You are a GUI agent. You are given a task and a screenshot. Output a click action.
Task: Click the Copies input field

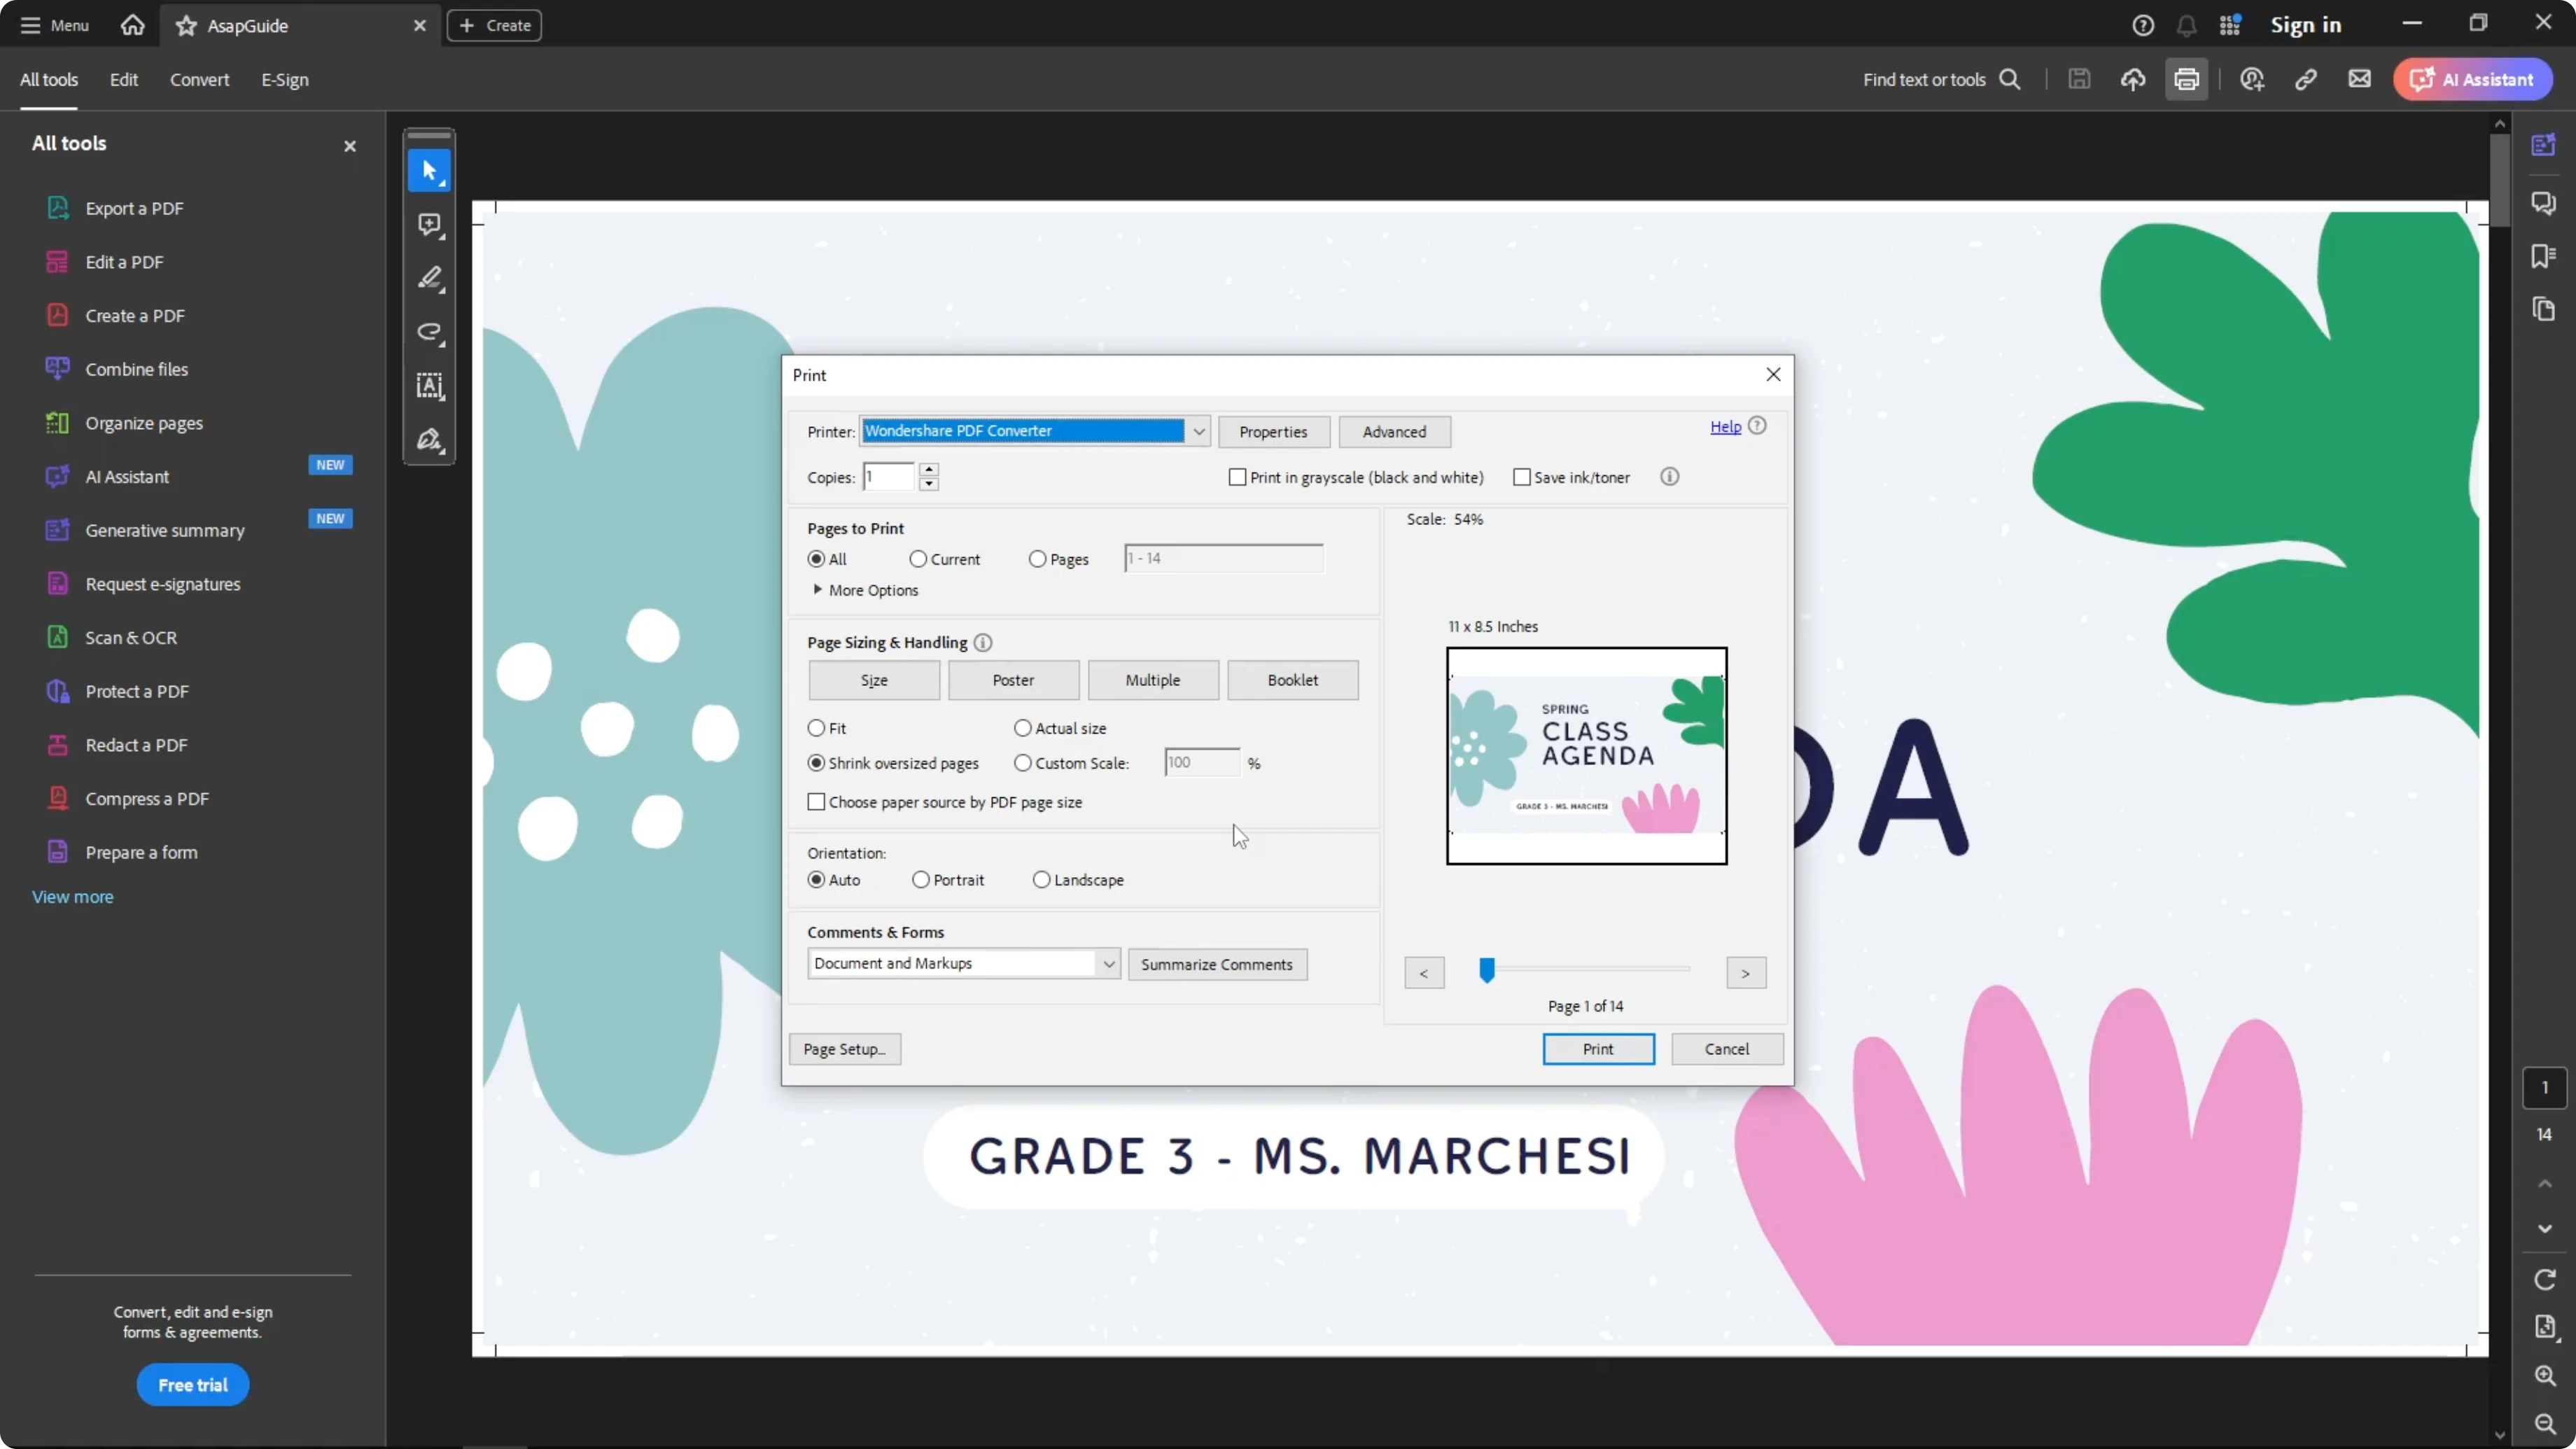click(x=888, y=477)
